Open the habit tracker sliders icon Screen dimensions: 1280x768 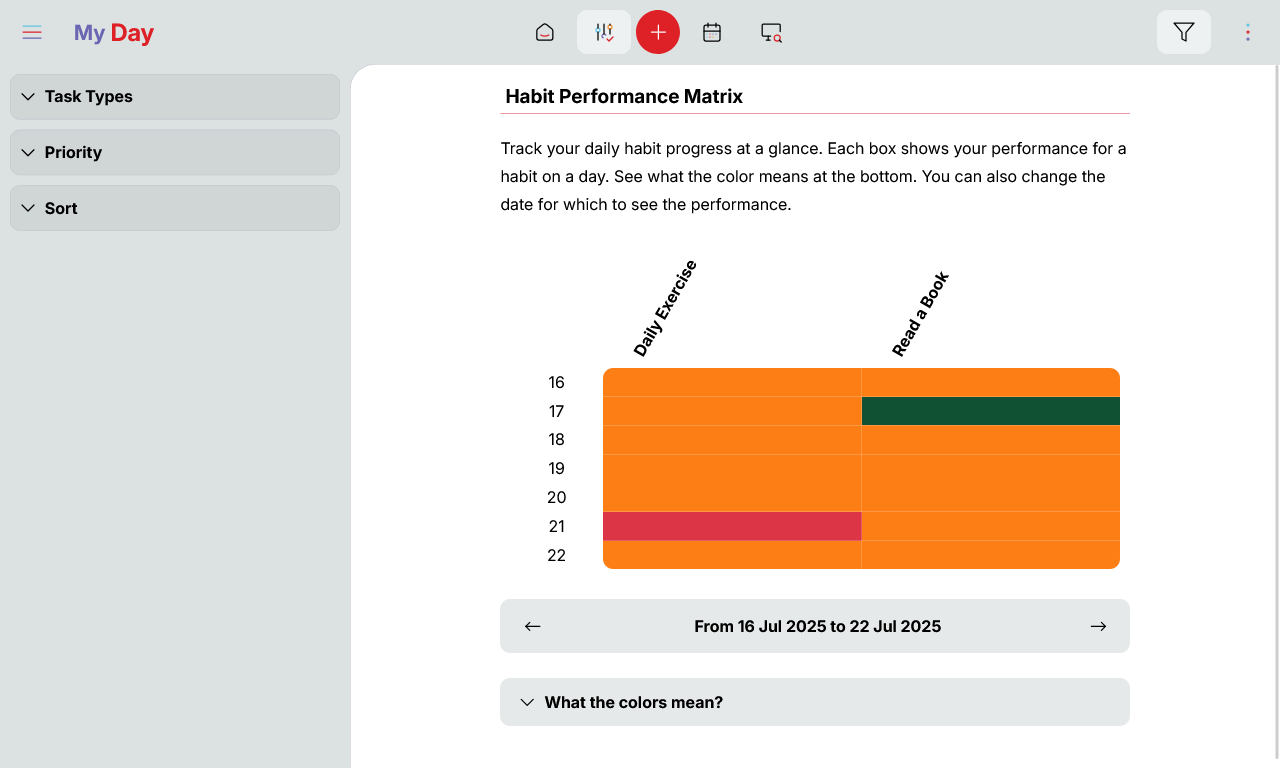coord(604,33)
